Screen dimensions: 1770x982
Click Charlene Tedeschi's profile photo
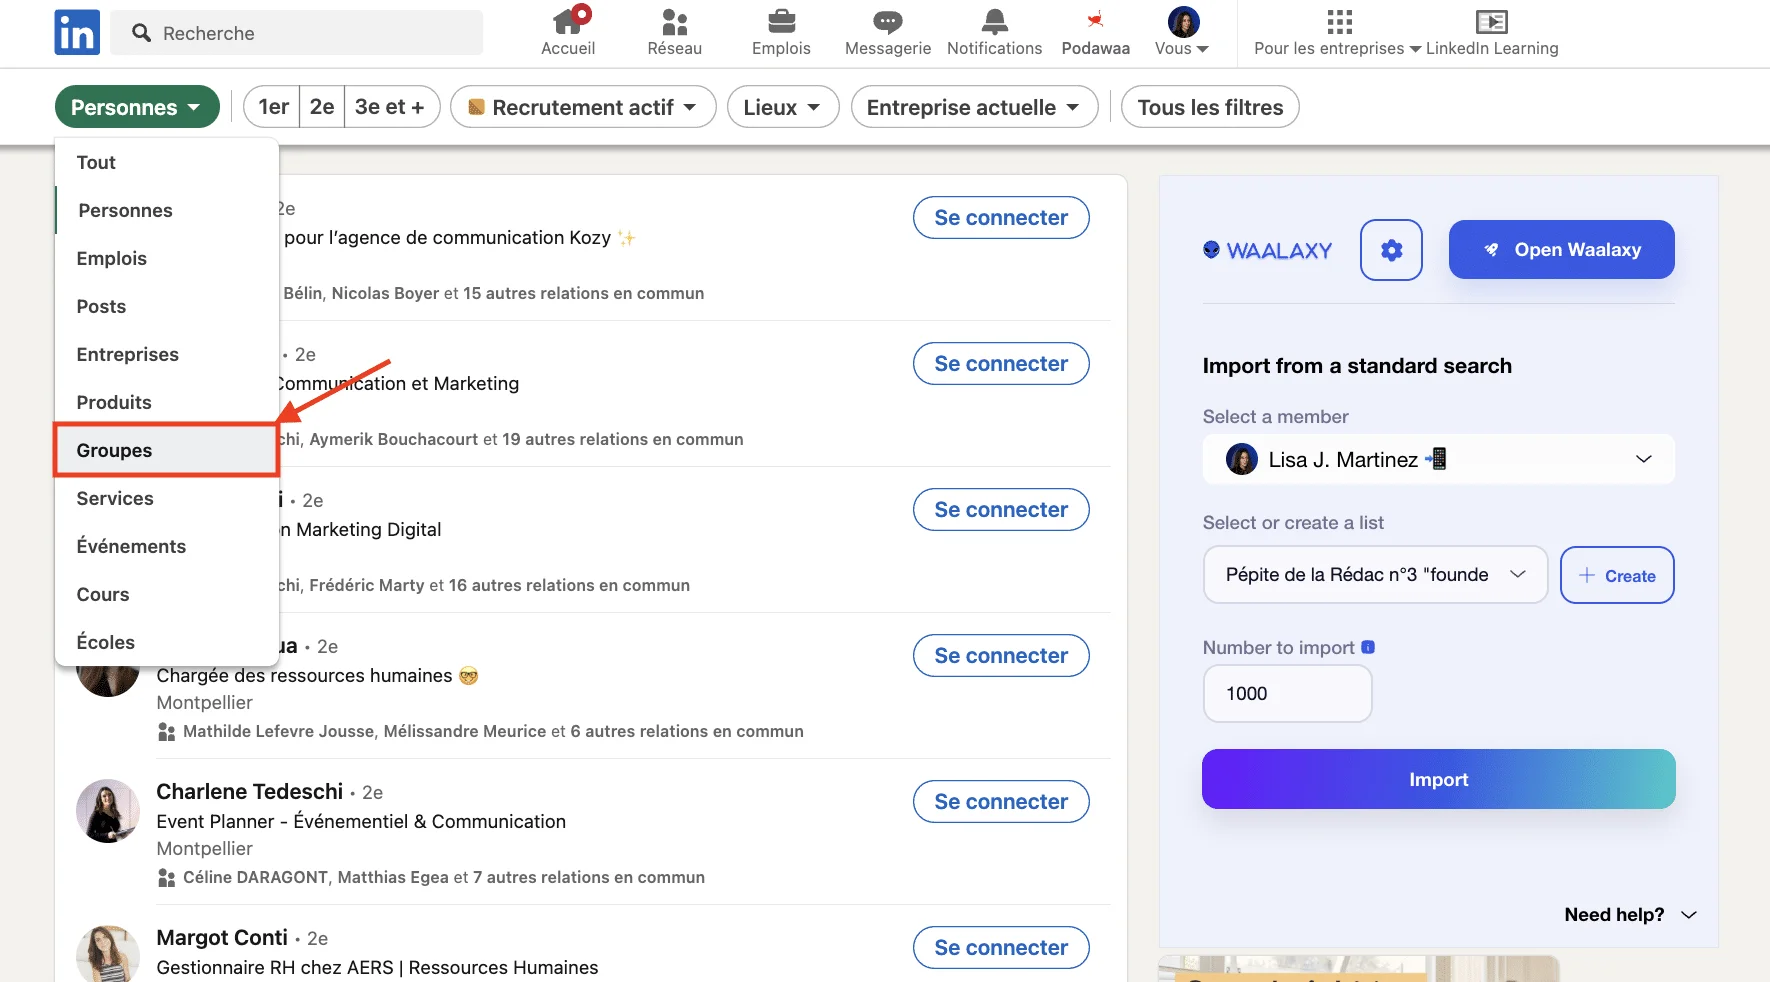tap(108, 811)
